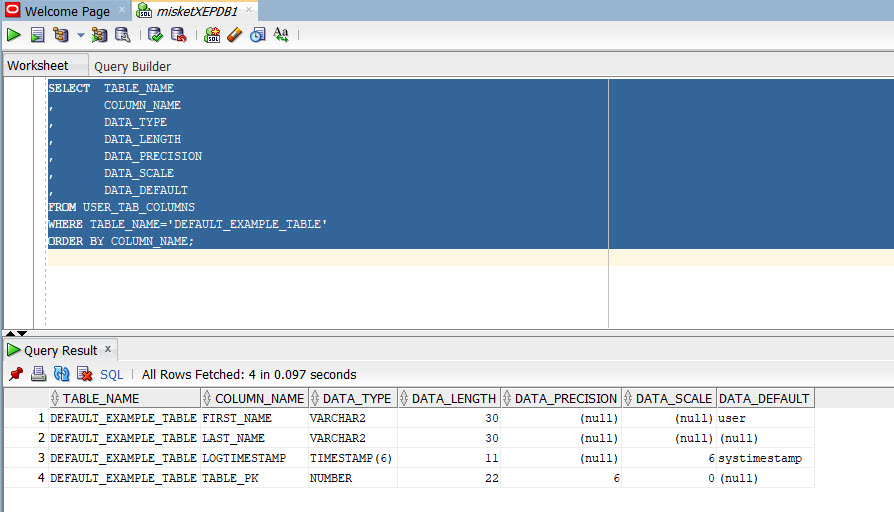Select the TABLE_PK cell

254,478
